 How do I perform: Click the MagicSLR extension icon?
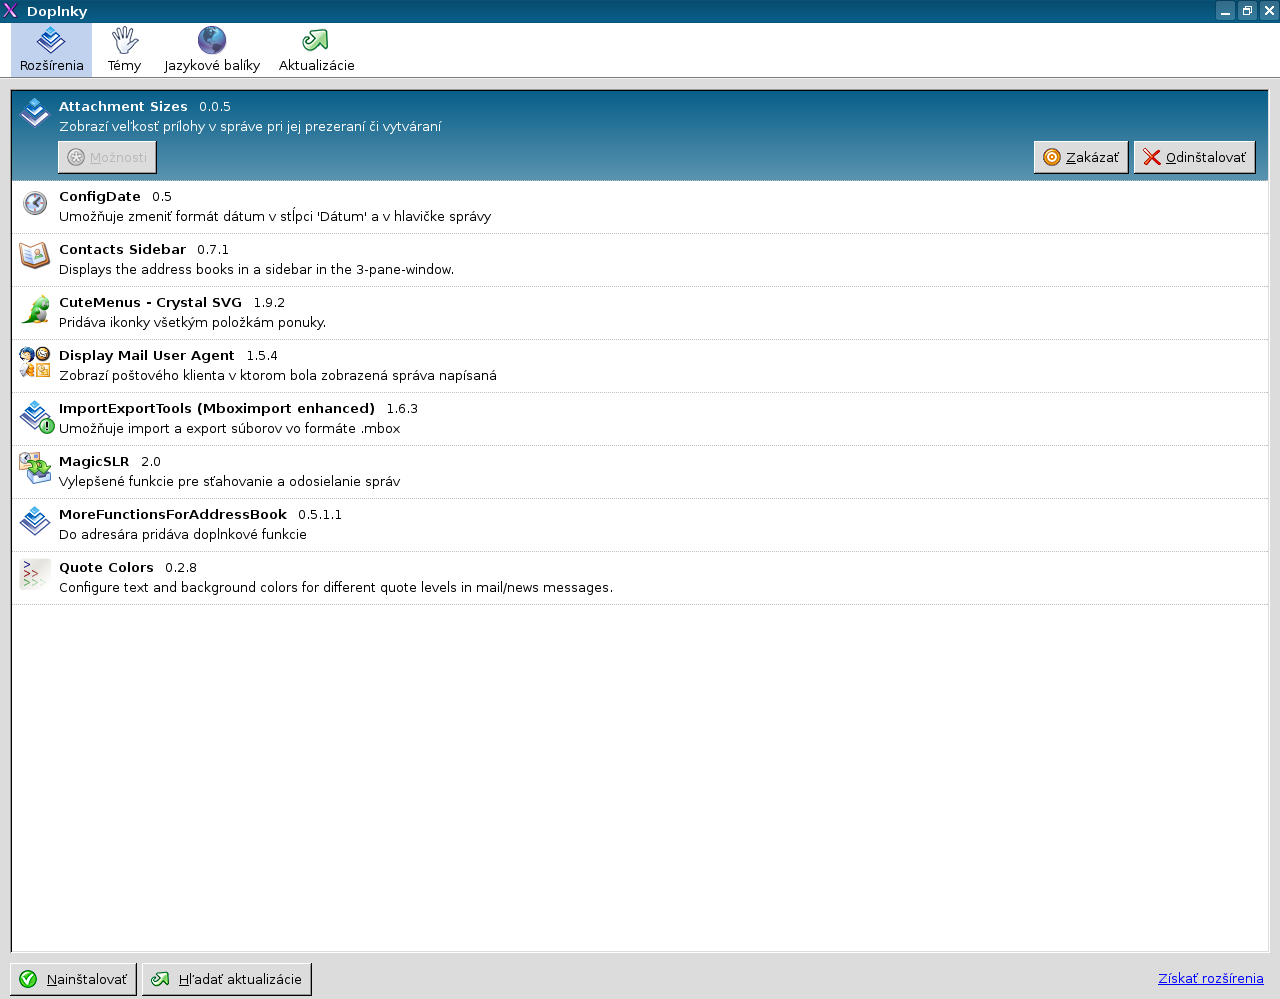(x=35, y=468)
